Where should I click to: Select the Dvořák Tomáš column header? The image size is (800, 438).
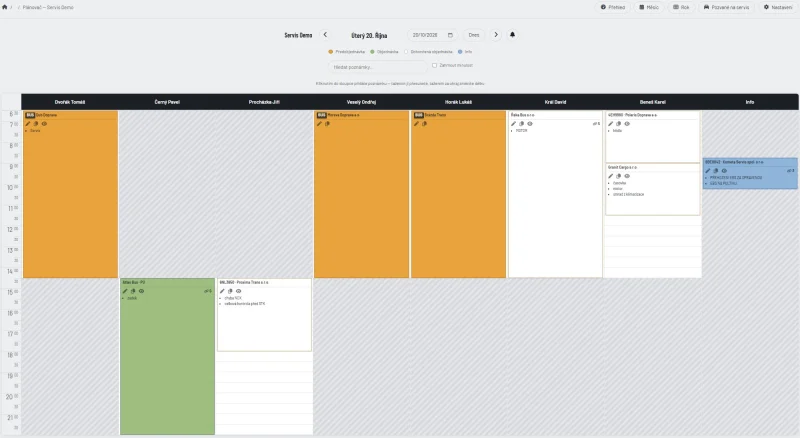pos(70,102)
